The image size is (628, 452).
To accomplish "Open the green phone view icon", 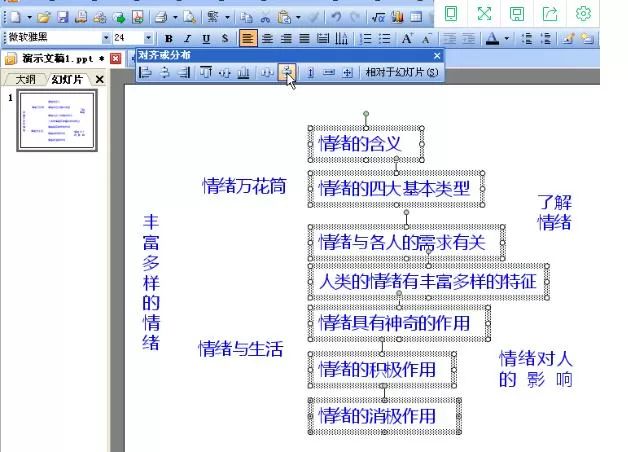I will (x=451, y=14).
